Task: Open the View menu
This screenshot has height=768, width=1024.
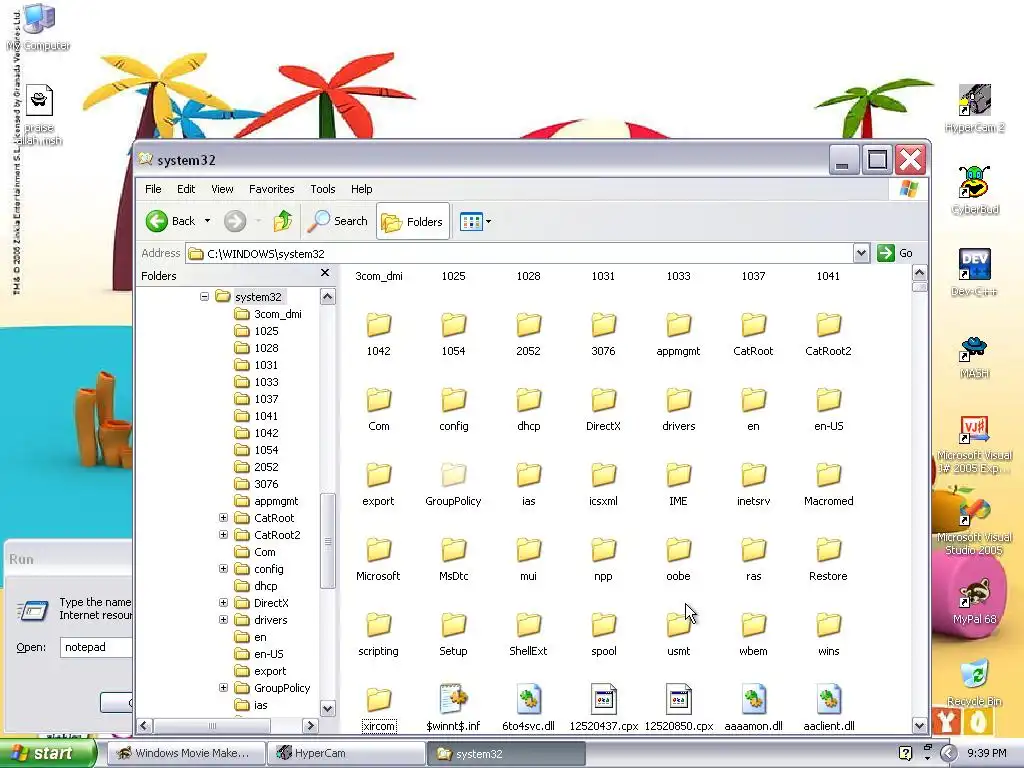Action: point(222,189)
